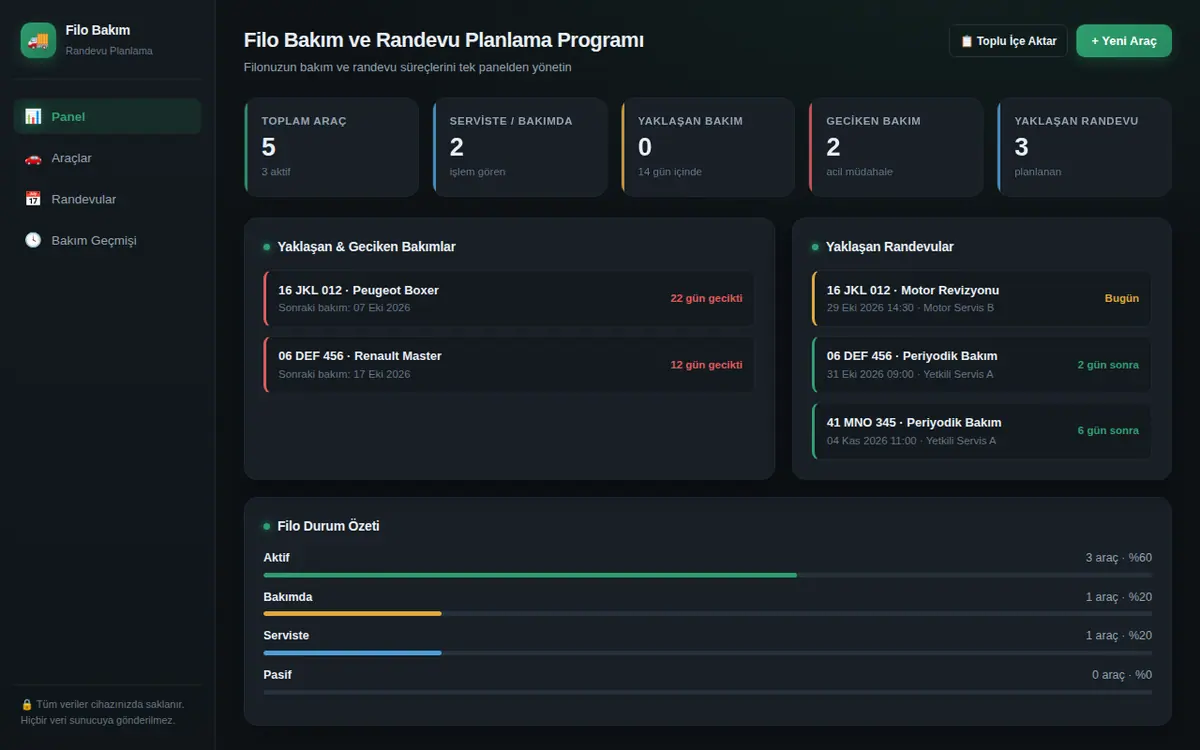The image size is (1200, 750).
Task: Open the 16 JKL 012 Peugeot Boxer entry
Action: click(x=509, y=298)
